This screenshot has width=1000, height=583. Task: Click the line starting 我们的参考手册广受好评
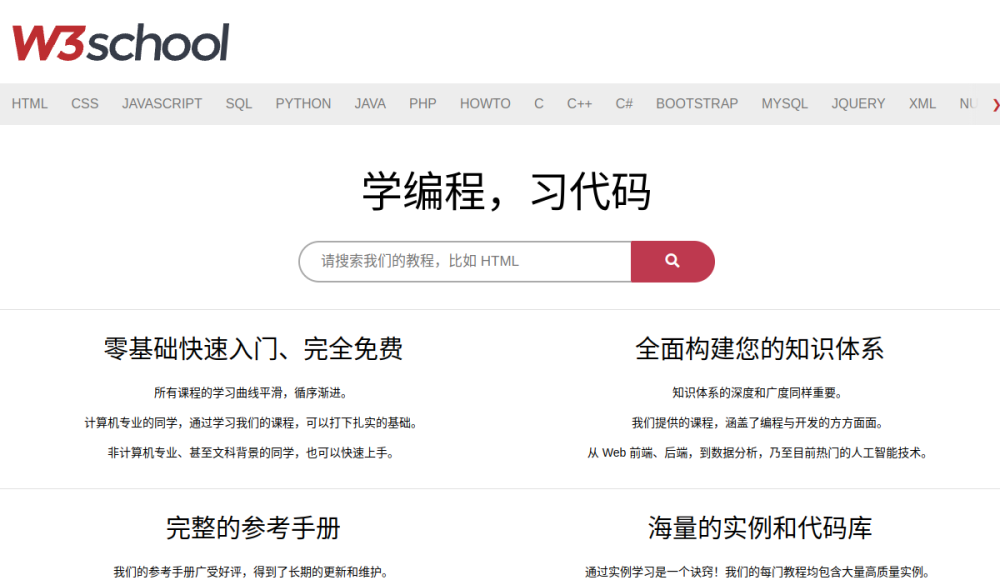click(251, 572)
